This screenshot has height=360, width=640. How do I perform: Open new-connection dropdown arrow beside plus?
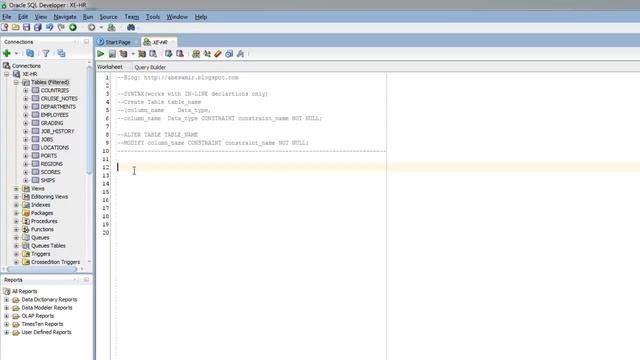(x=16, y=53)
